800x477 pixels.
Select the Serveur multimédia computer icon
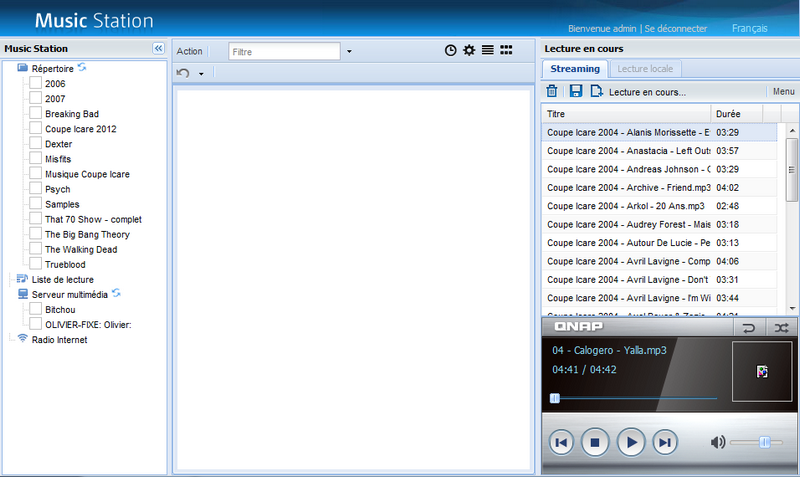23,294
